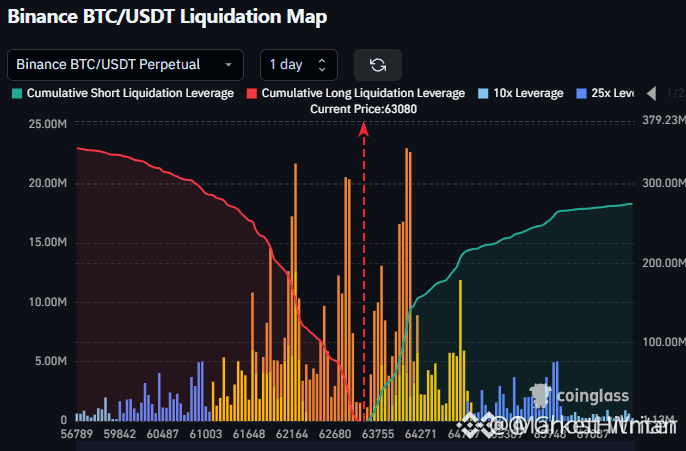The image size is (686, 451).
Task: Click the 61648 price axis label
Action: (x=249, y=434)
